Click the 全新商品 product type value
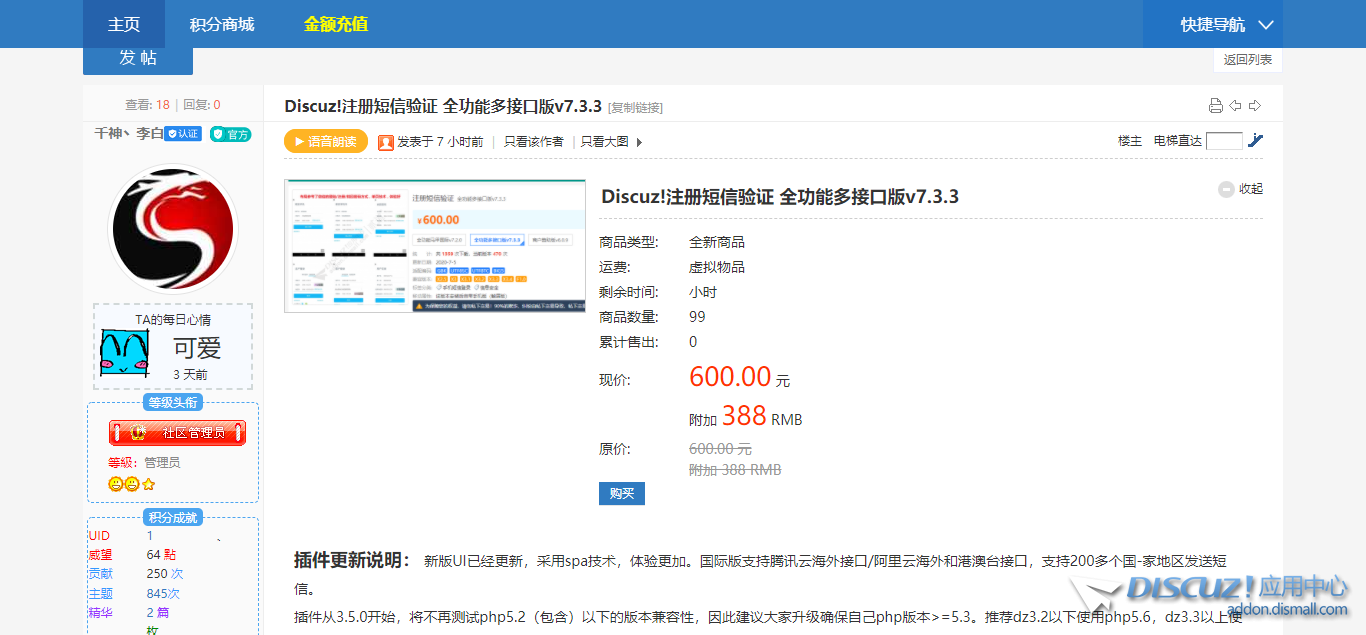Viewport: 1366px width, 635px height. (x=717, y=243)
